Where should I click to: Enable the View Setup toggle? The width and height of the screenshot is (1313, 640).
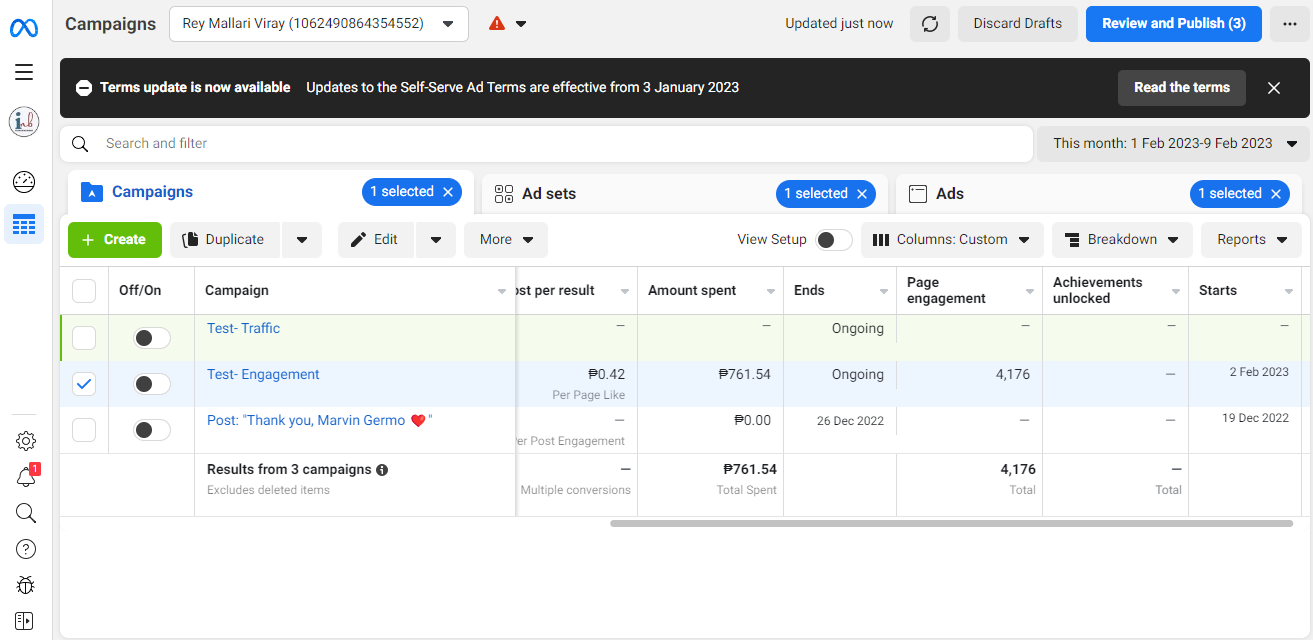(834, 240)
